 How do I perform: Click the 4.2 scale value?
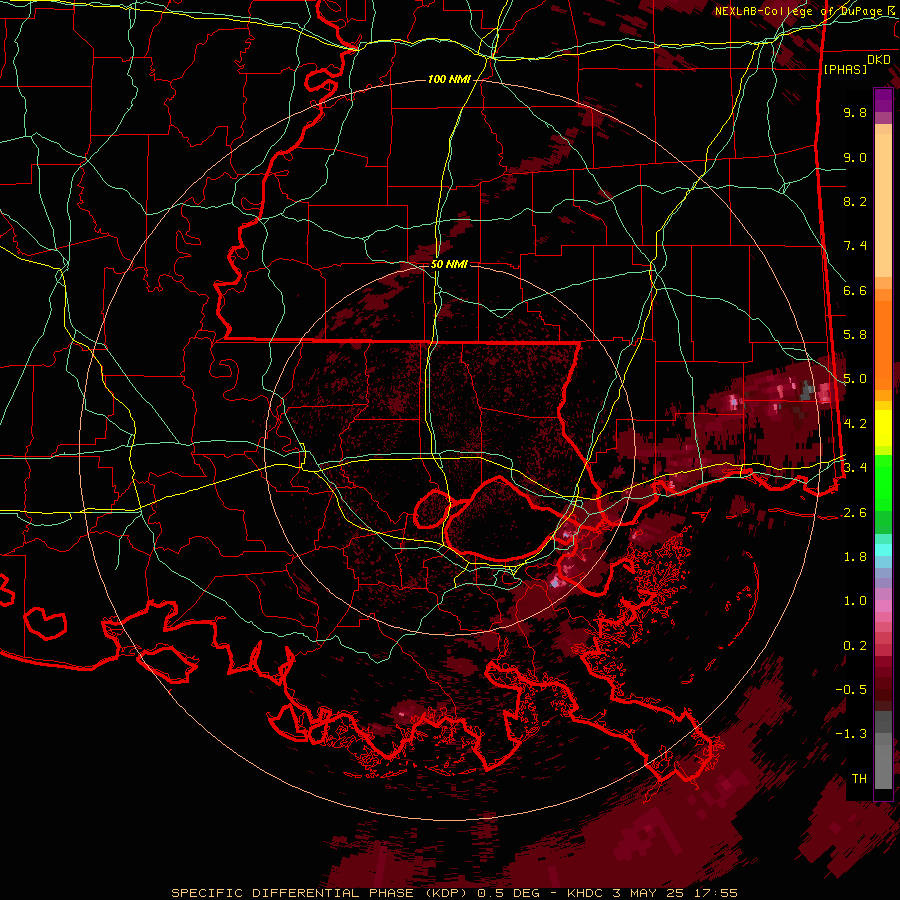[x=855, y=424]
